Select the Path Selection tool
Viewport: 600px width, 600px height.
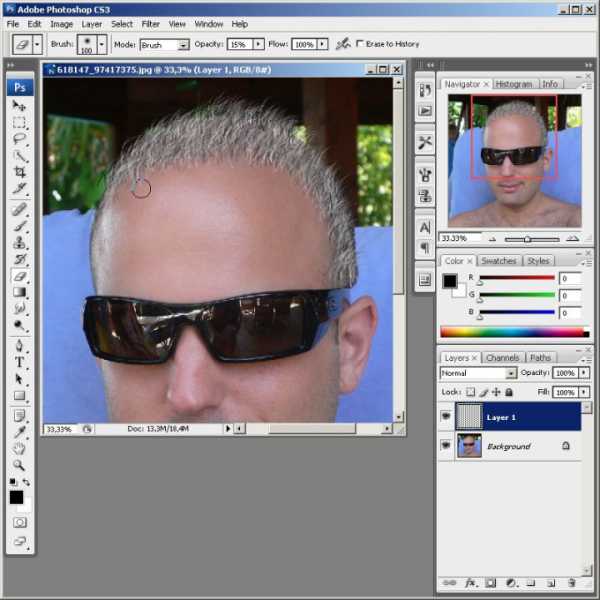pyautogui.click(x=19, y=379)
